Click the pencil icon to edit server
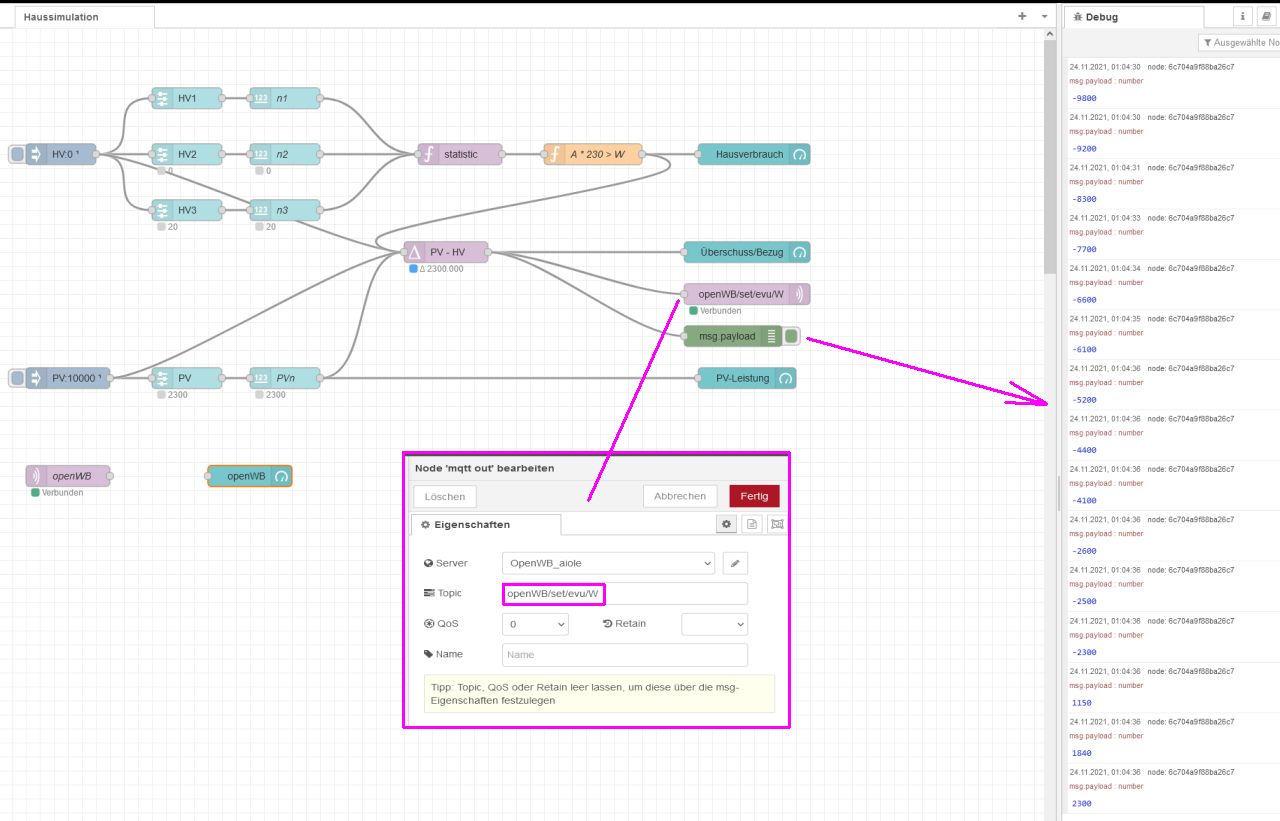 click(x=735, y=563)
